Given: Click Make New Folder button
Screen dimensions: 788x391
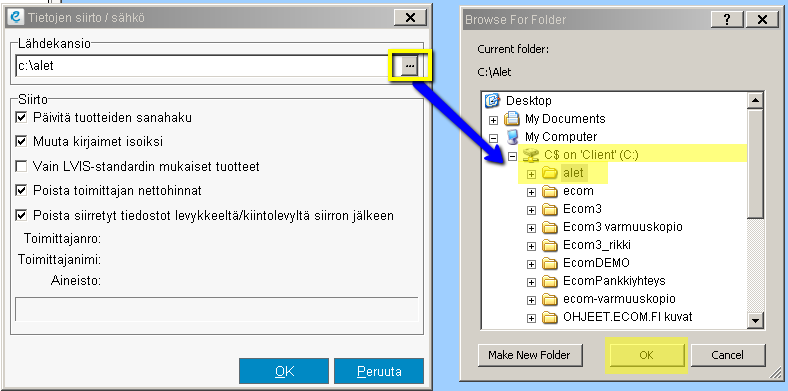Looking at the screenshot, I should [x=530, y=355].
